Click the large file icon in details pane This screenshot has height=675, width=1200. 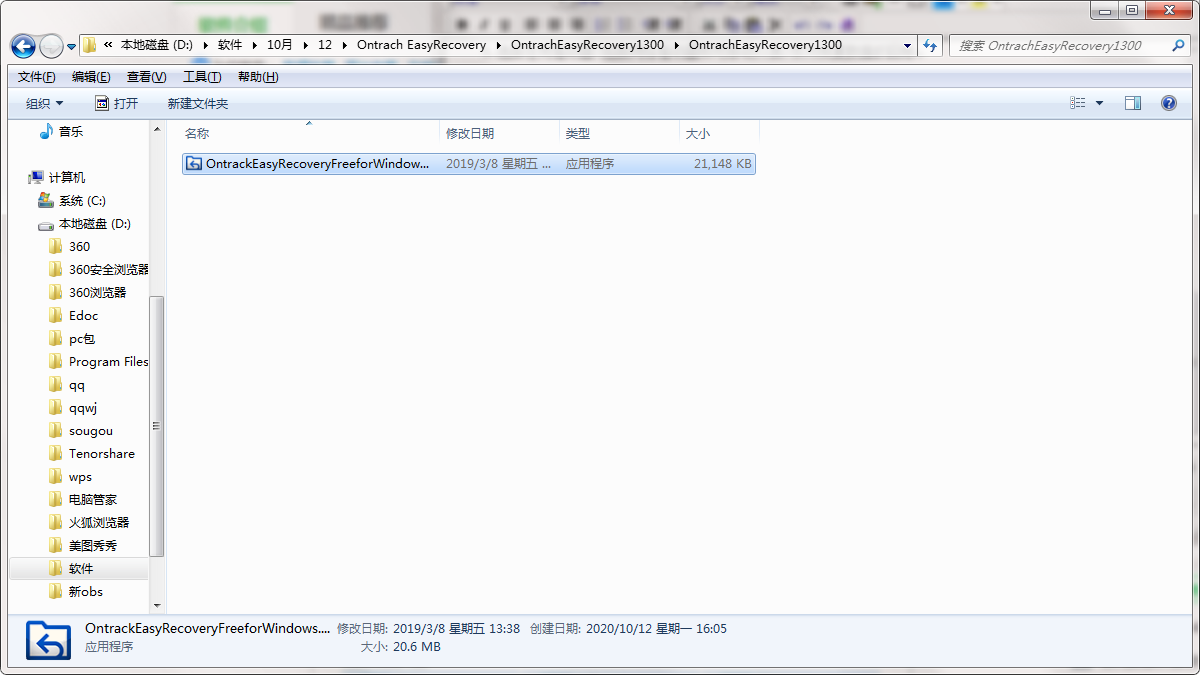point(48,641)
